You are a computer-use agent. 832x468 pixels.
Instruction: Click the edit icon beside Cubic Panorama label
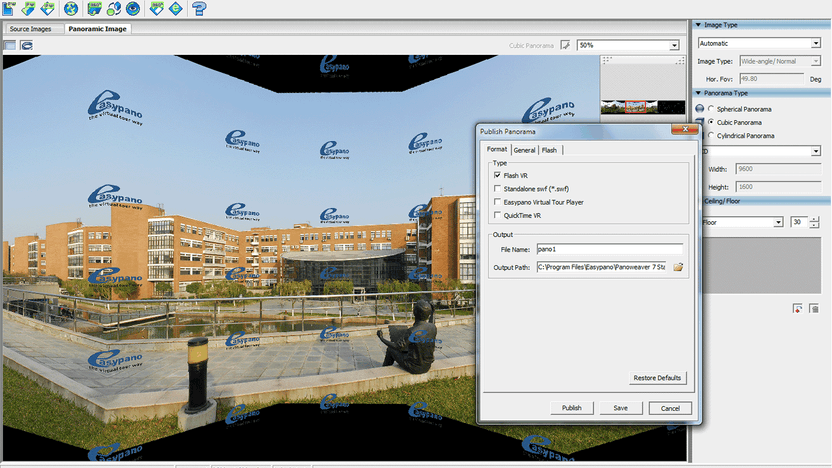[x=565, y=45]
